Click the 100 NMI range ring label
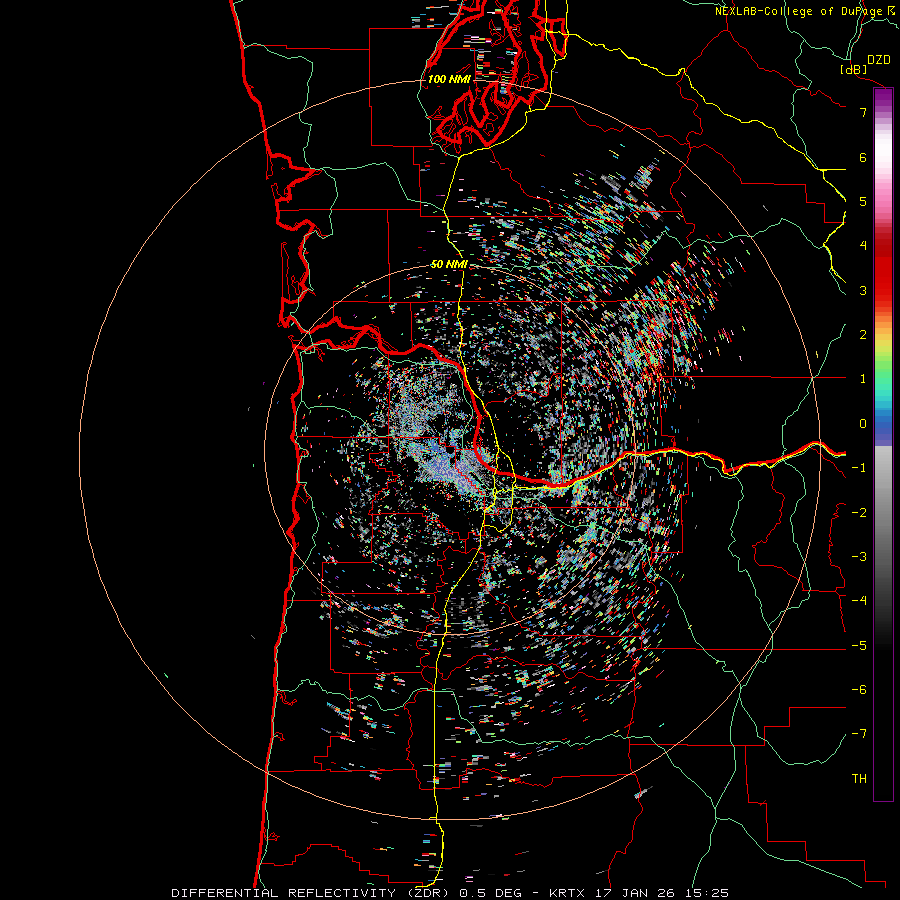 pos(448,79)
